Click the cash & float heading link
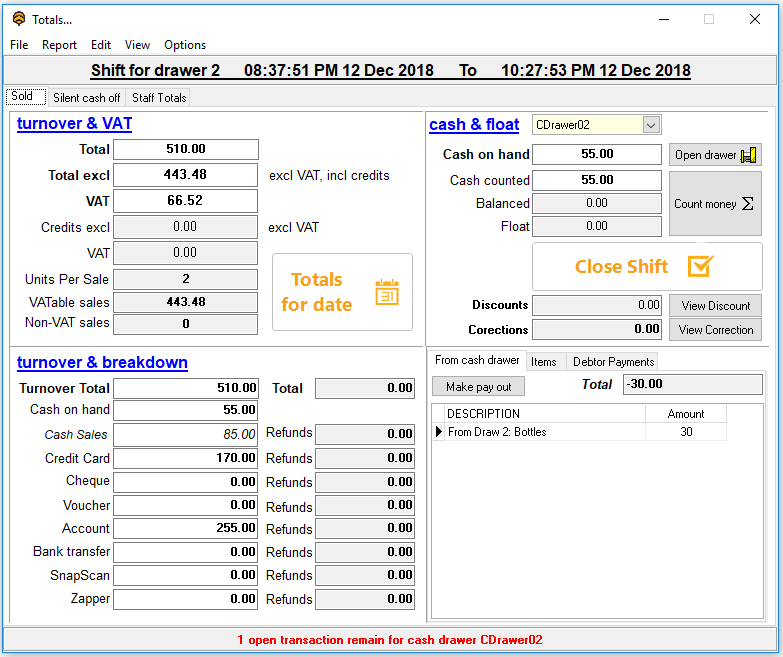The height and width of the screenshot is (657, 783). pos(474,124)
